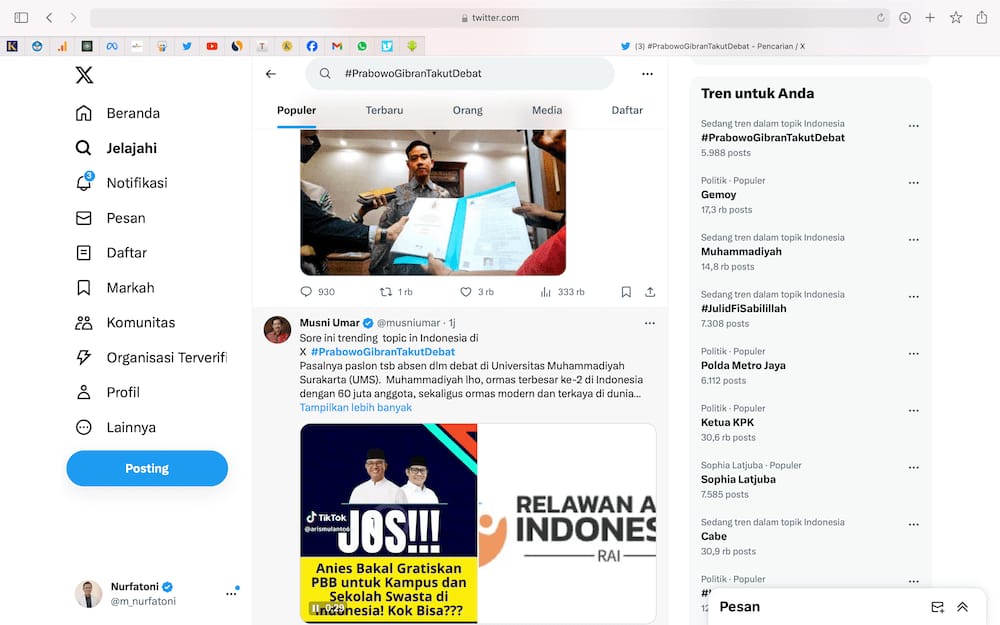Open Musni Umar's profile name link

click(x=330, y=323)
